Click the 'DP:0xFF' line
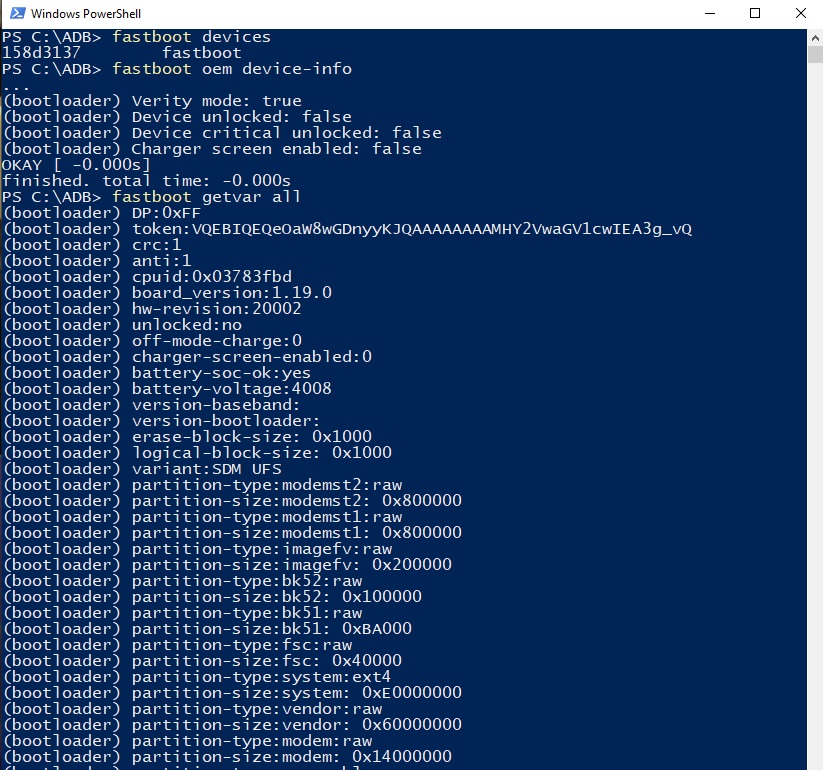Viewport: 823px width, 770px height. (x=102, y=213)
